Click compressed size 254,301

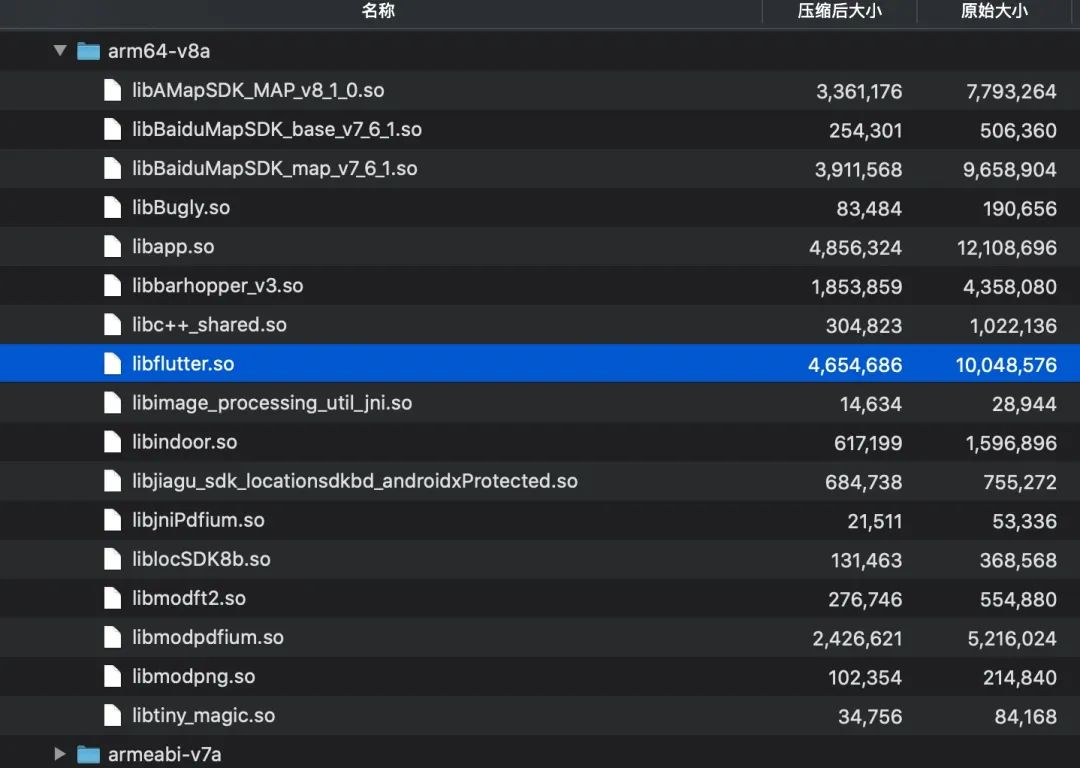tap(865, 131)
